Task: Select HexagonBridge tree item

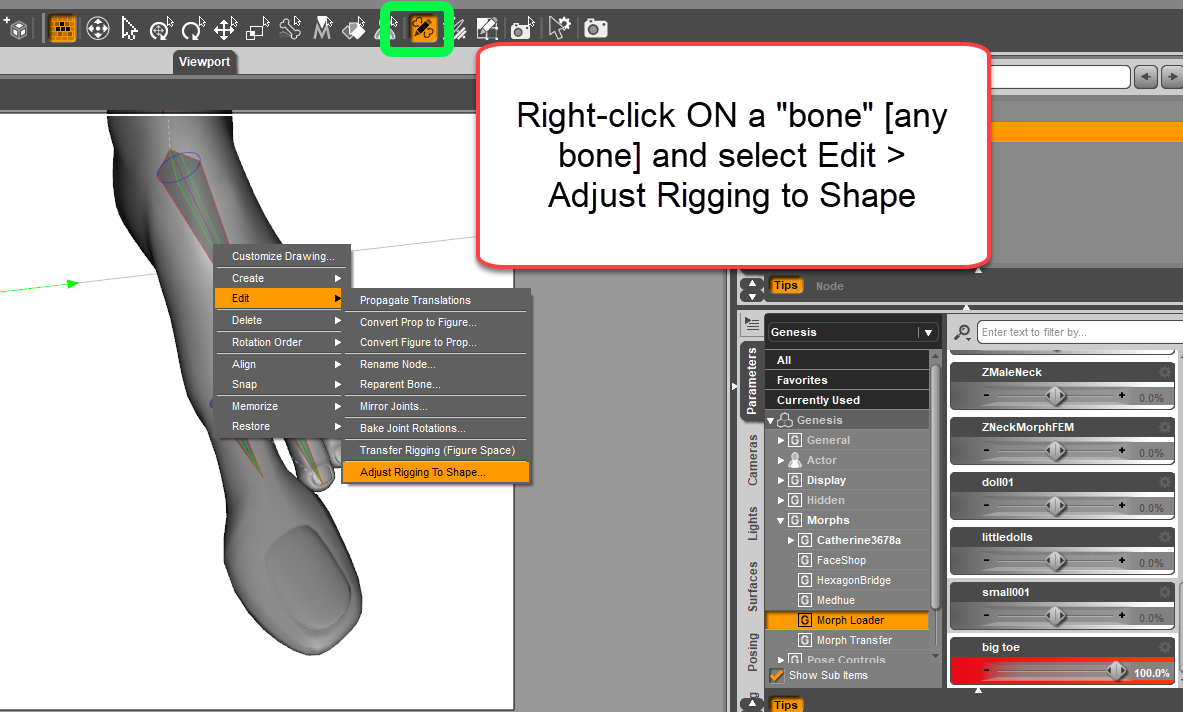Action: (853, 580)
